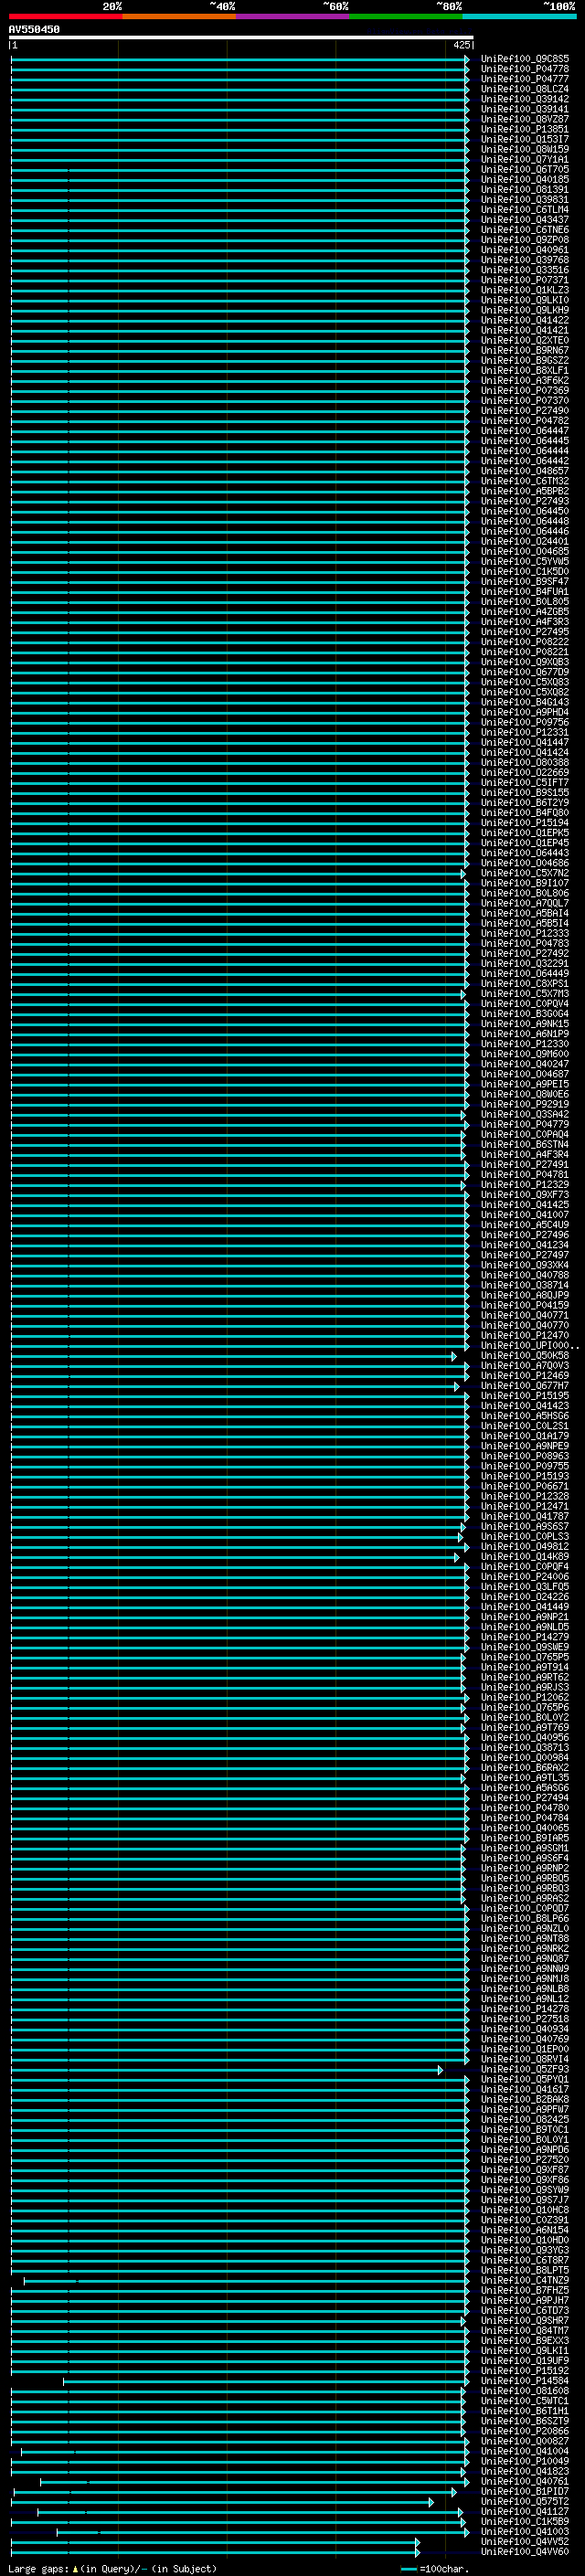Open the UniRef100_P04777 hit
This screenshot has width=585, height=2576.
(524, 79)
